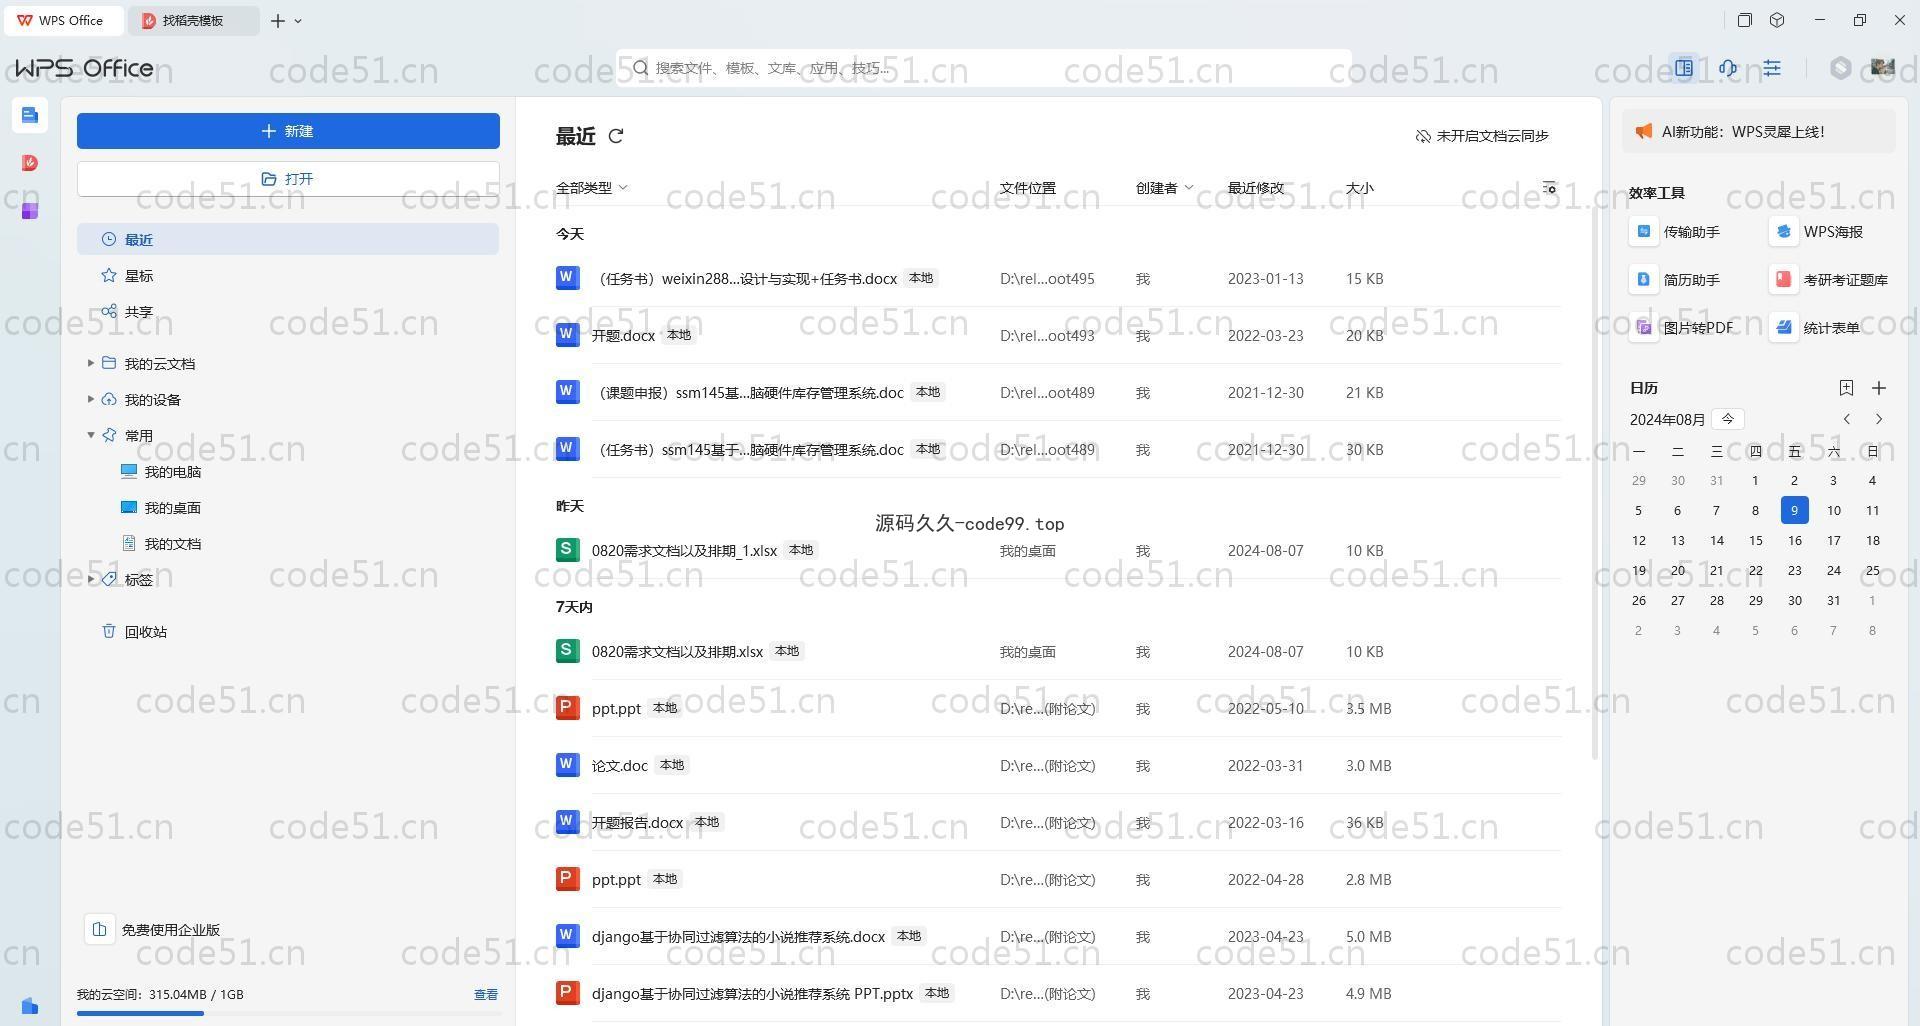The height and width of the screenshot is (1026, 1920).
Task: Click new tab plus button
Action: click(x=278, y=21)
